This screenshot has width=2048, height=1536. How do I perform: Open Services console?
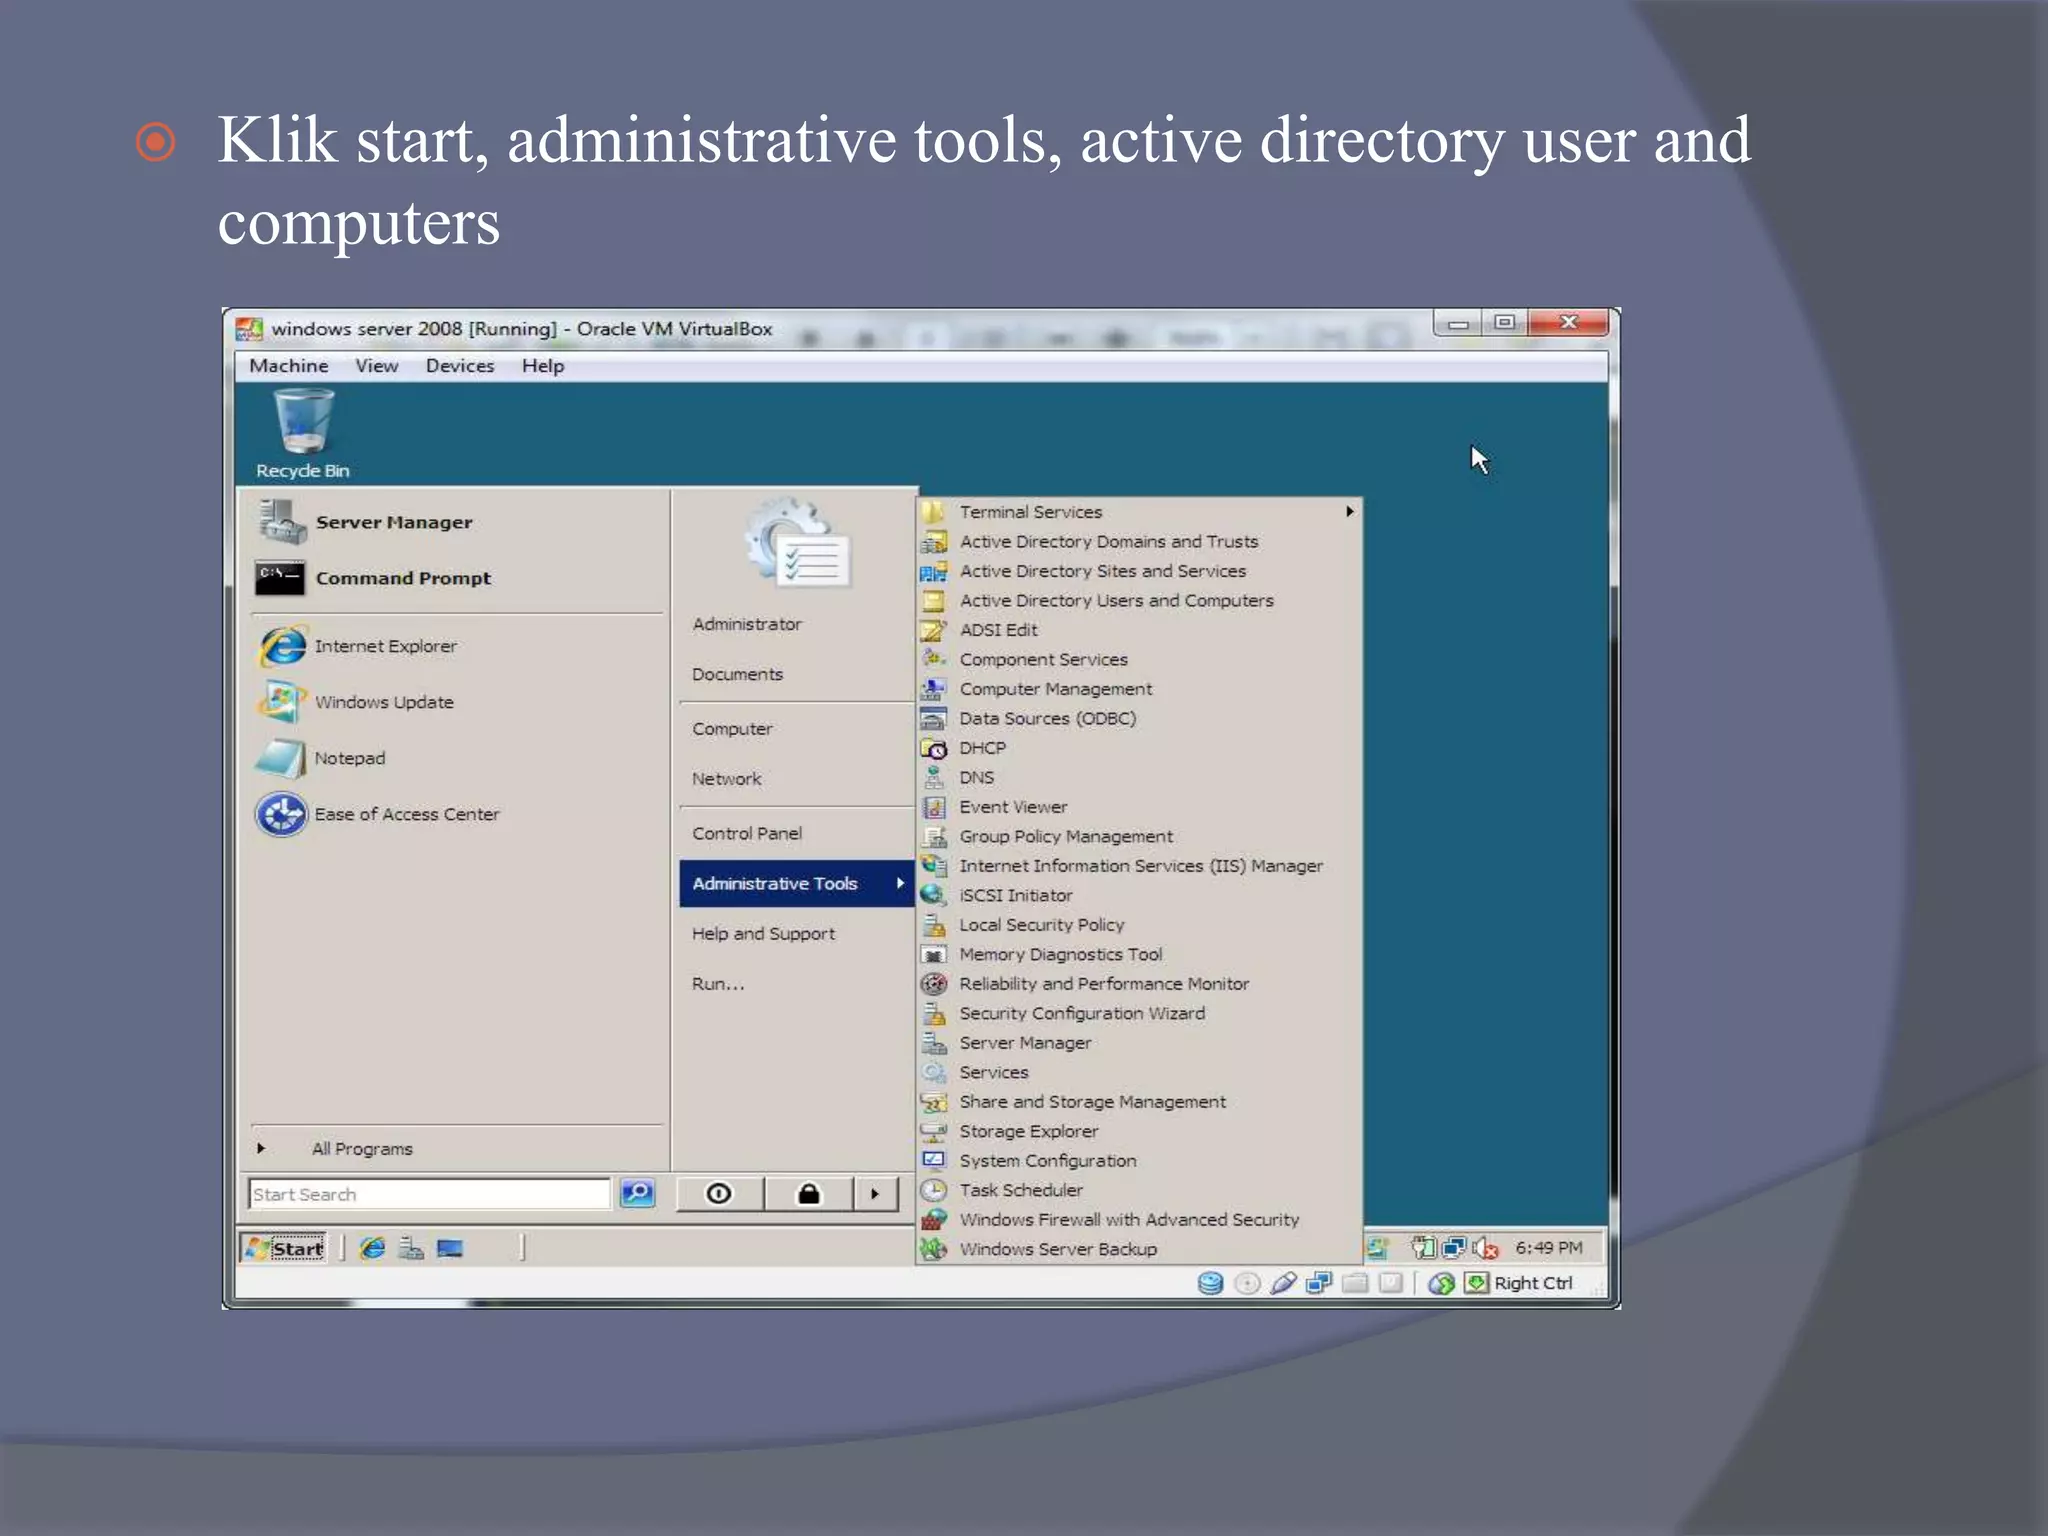(1139, 1072)
